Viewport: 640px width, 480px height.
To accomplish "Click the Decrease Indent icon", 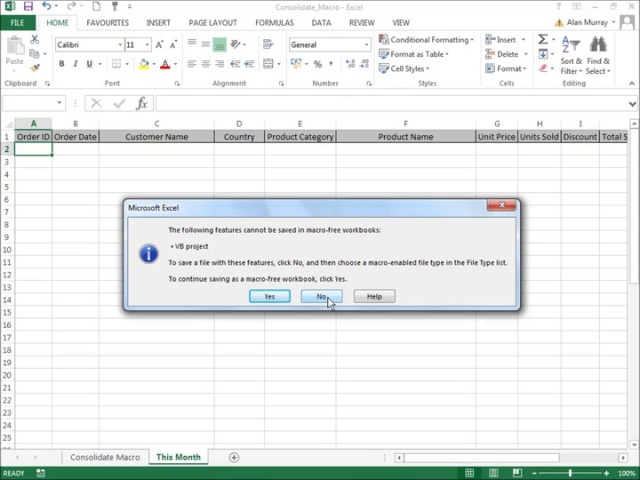I will coord(235,64).
